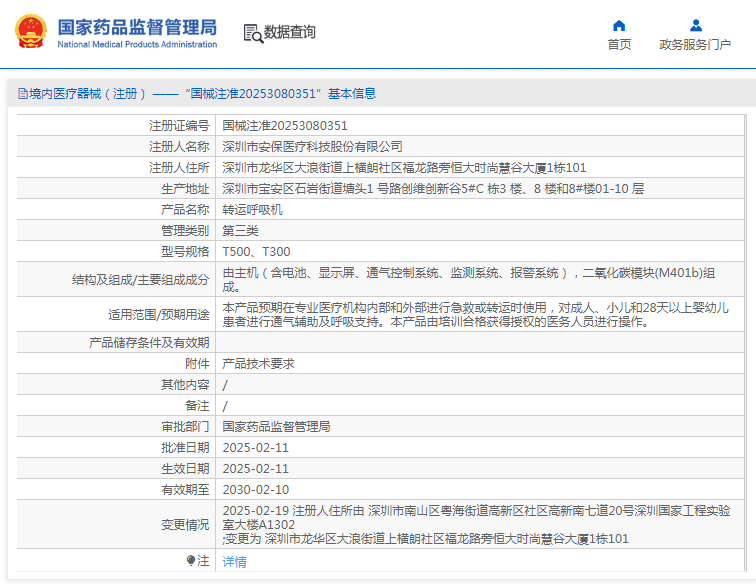Select the model spec T500、T300 cell

click(x=256, y=252)
